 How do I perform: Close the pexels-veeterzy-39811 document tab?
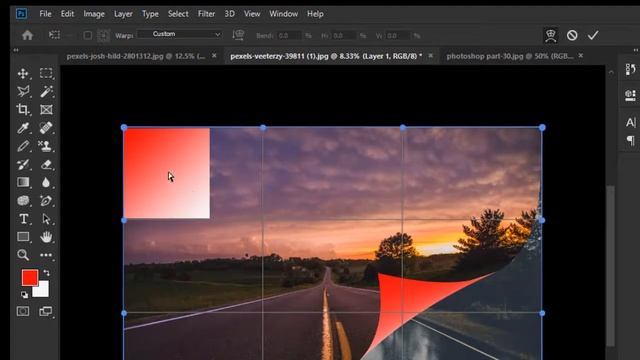click(430, 56)
